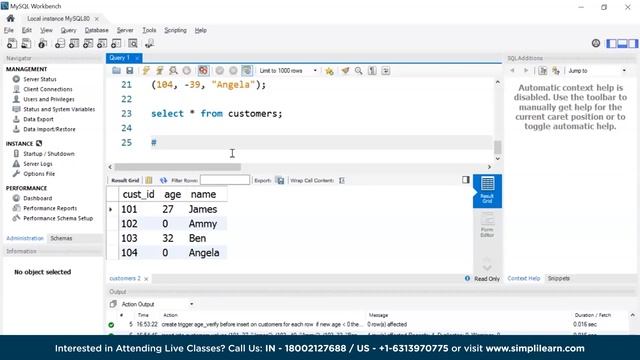This screenshot has height=360, width=640.
Task: Switch to the Administration tab
Action: [x=25, y=238]
